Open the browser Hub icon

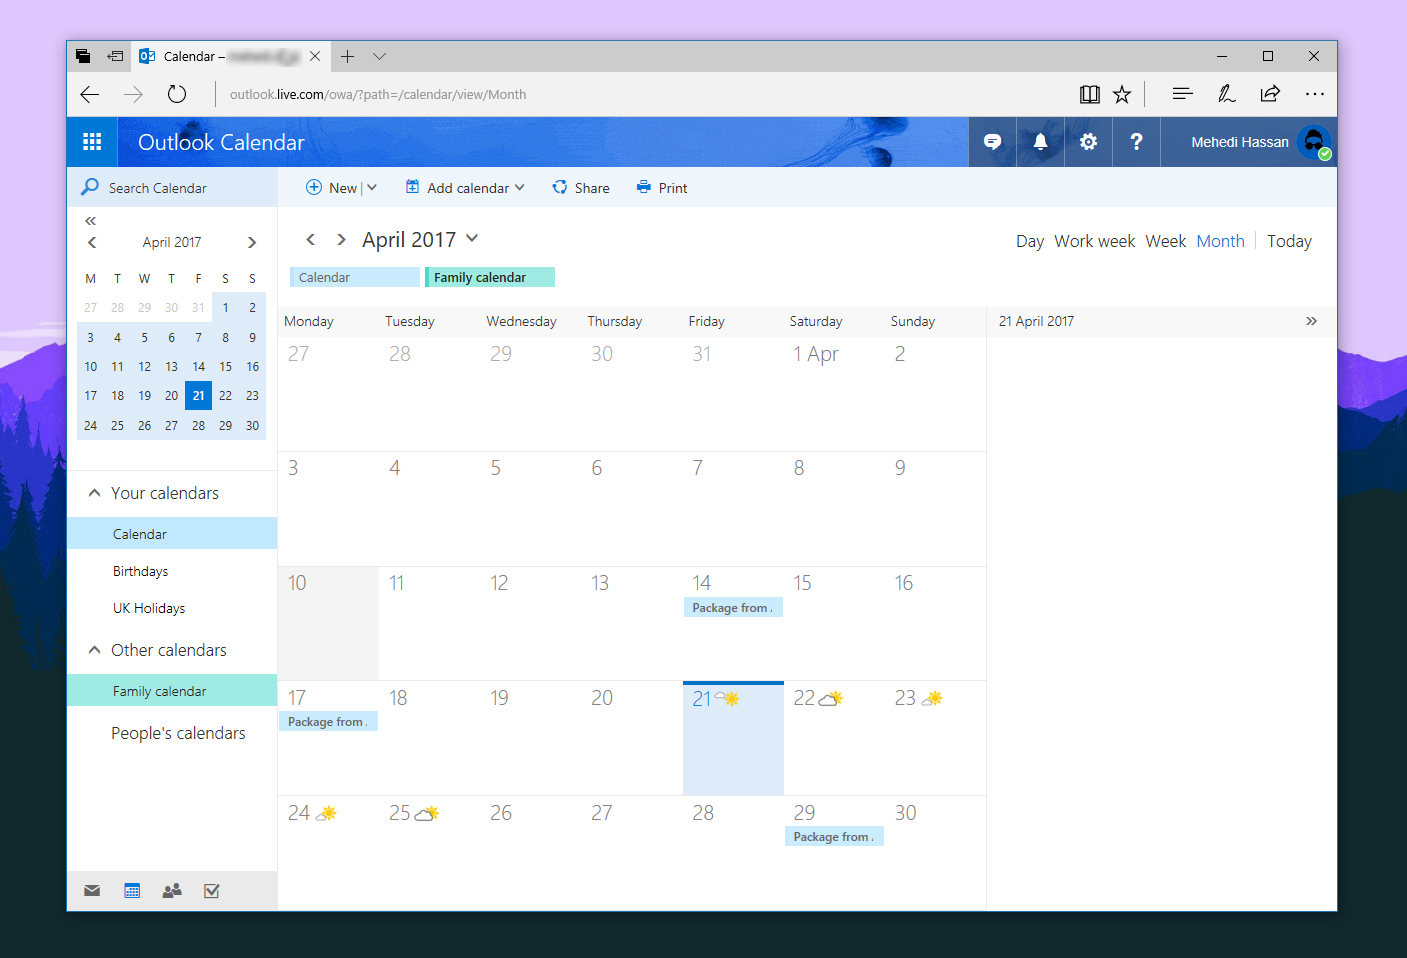(1182, 94)
